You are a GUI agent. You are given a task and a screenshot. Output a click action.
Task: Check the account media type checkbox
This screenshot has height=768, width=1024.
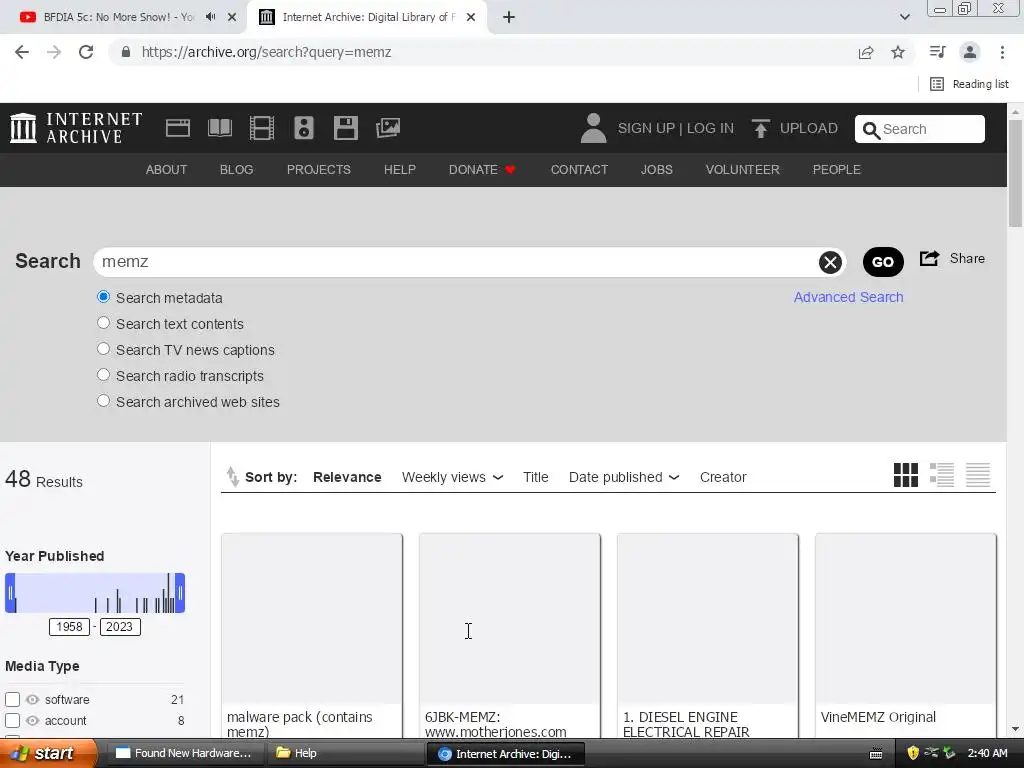click(12, 720)
